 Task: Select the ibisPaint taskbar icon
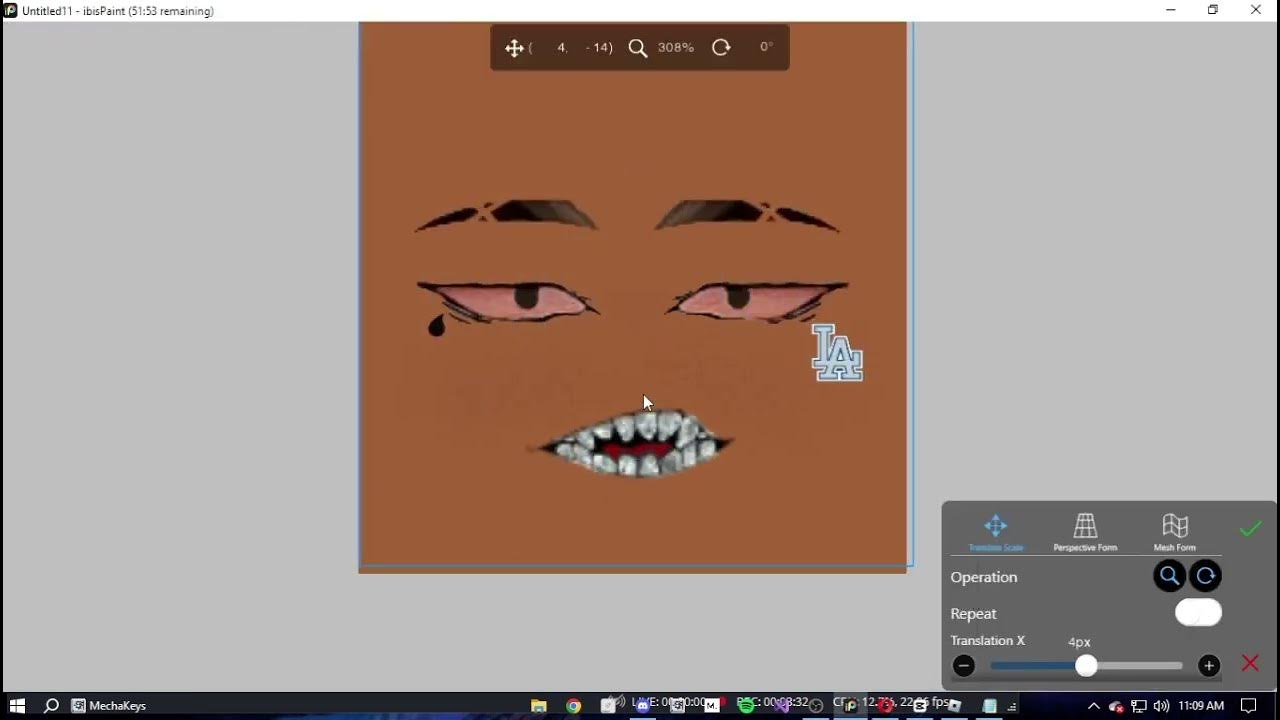click(851, 705)
